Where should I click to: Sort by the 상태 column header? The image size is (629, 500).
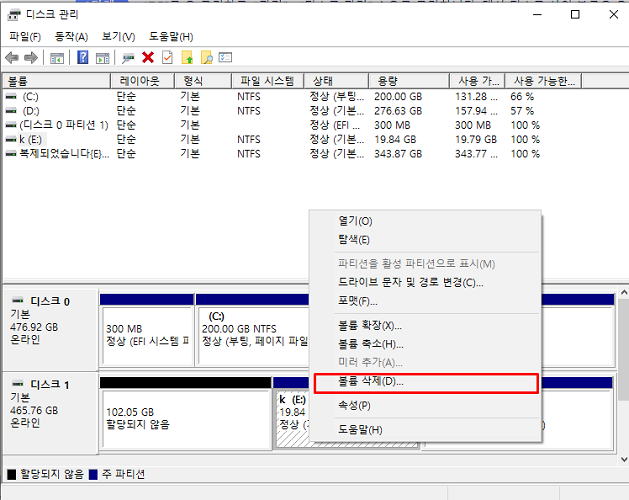tap(336, 81)
